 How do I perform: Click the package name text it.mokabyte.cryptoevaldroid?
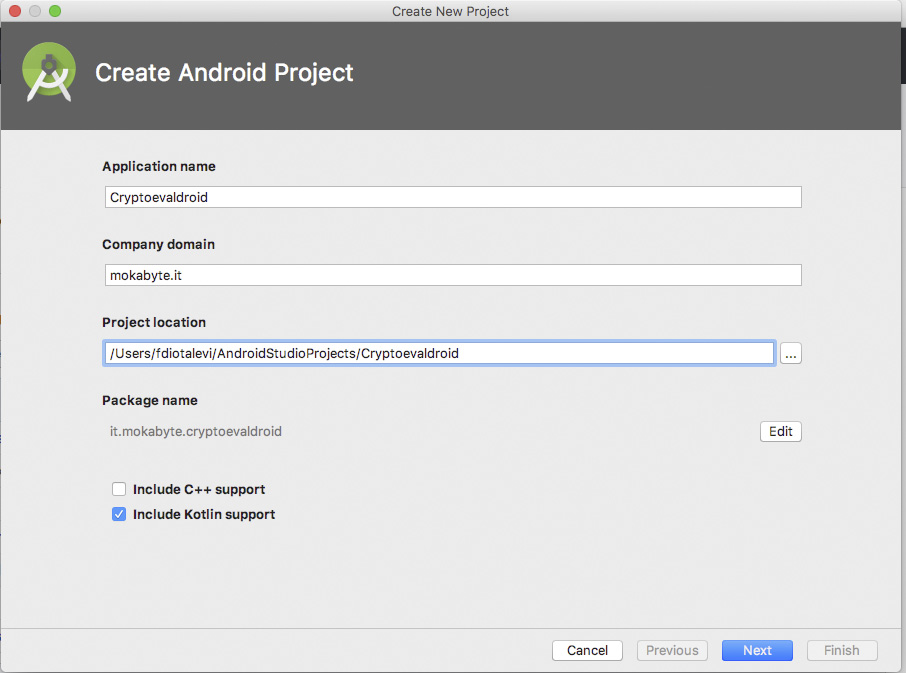click(x=196, y=432)
